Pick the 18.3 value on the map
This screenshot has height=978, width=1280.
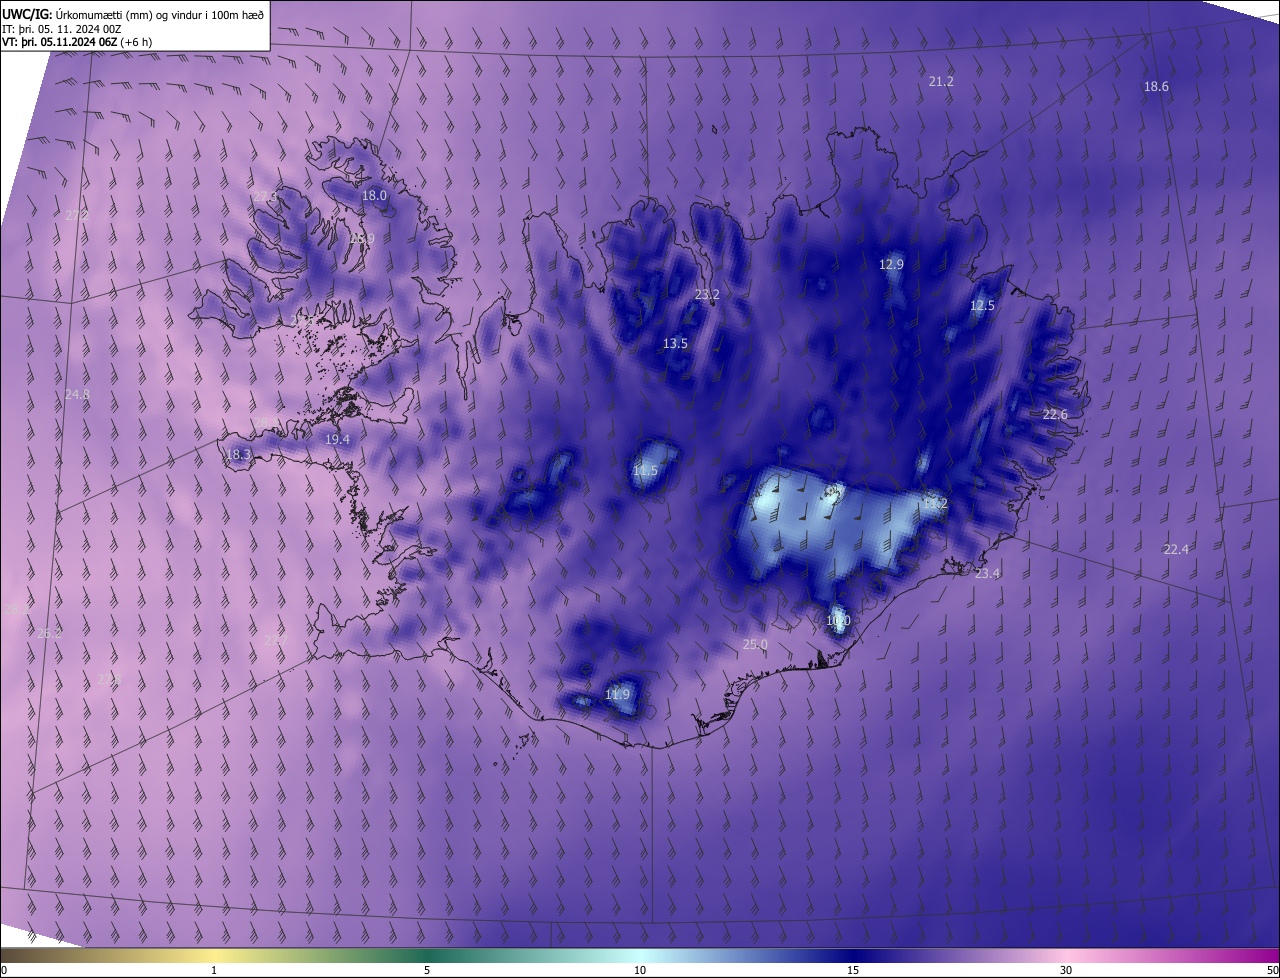(239, 455)
